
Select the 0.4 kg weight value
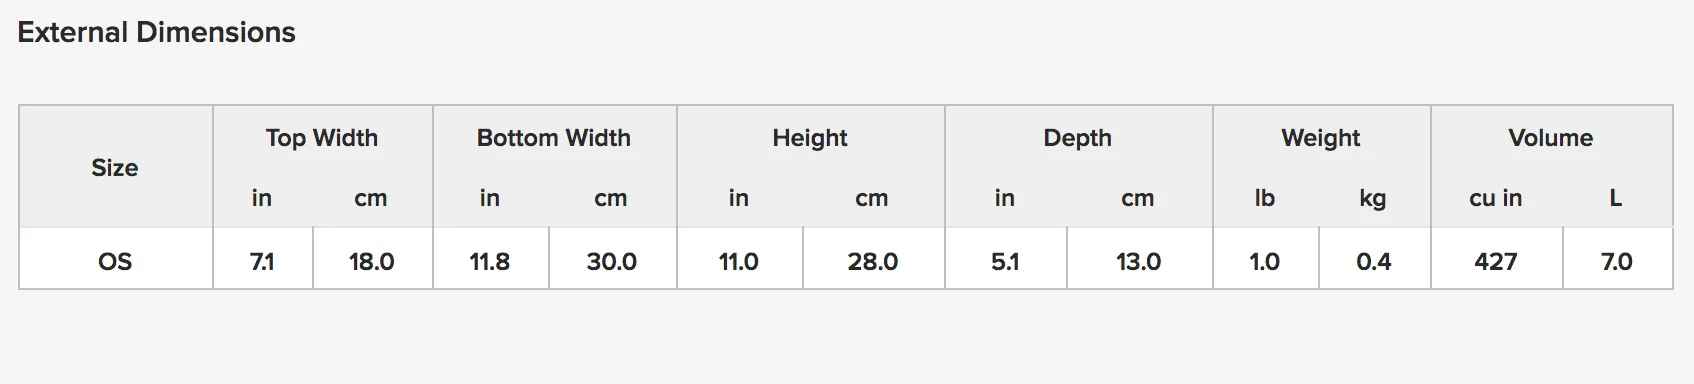(x=1374, y=261)
